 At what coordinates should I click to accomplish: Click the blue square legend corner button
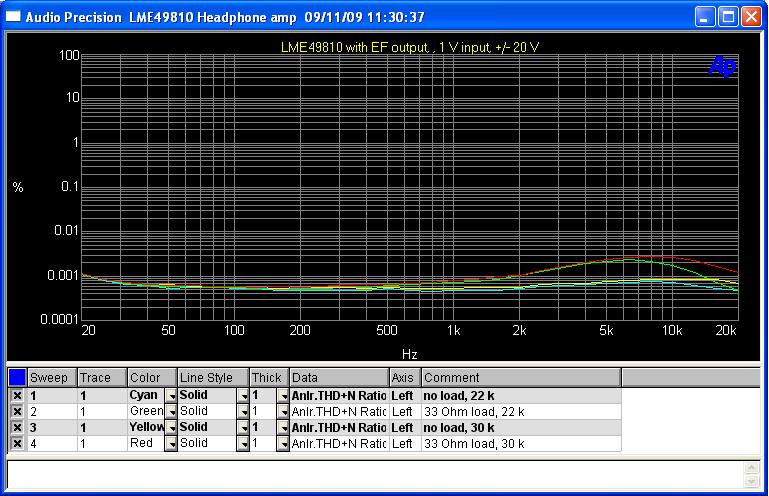tap(17, 377)
